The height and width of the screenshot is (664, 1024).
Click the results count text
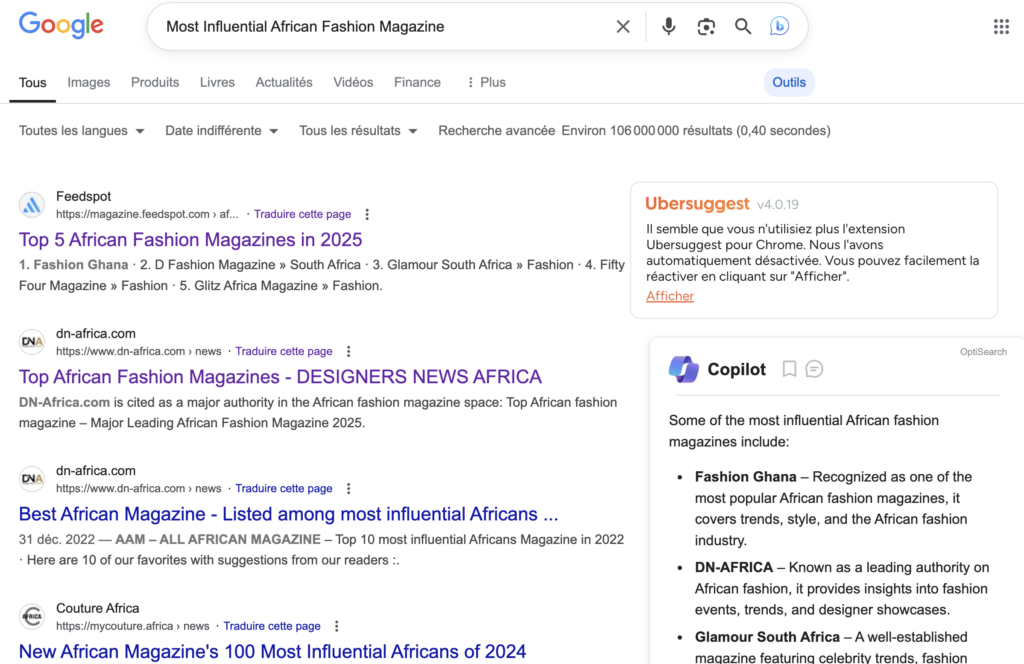tap(696, 131)
